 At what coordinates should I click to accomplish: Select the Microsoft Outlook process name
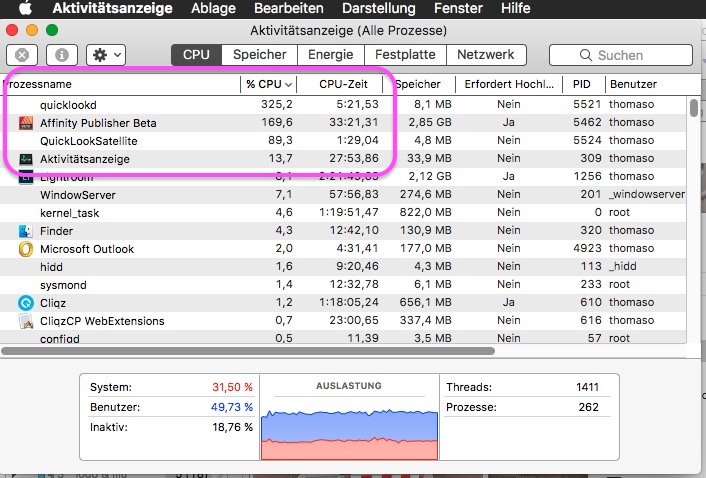click(87, 249)
